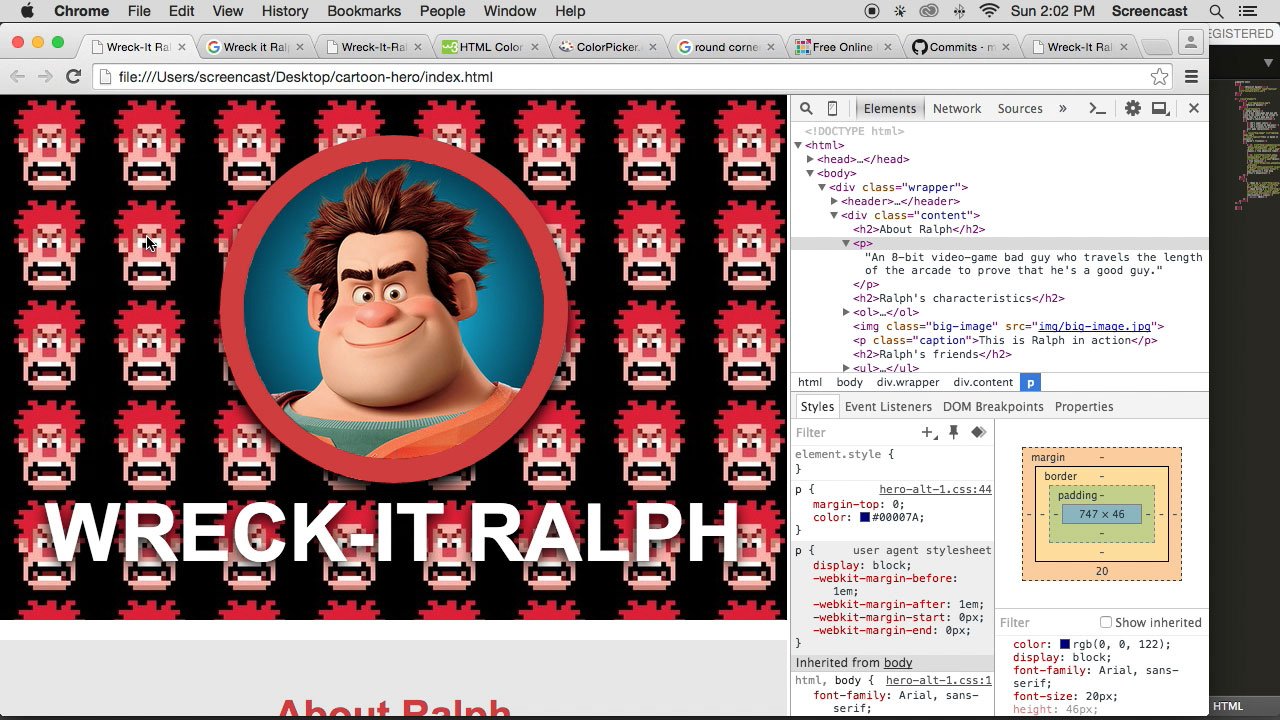Click the DevTools inspect element magnifier icon

(x=806, y=109)
